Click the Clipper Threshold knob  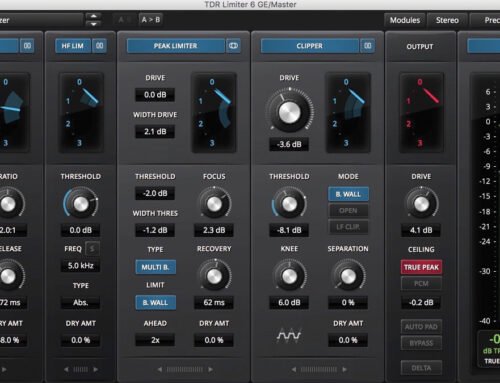(289, 204)
